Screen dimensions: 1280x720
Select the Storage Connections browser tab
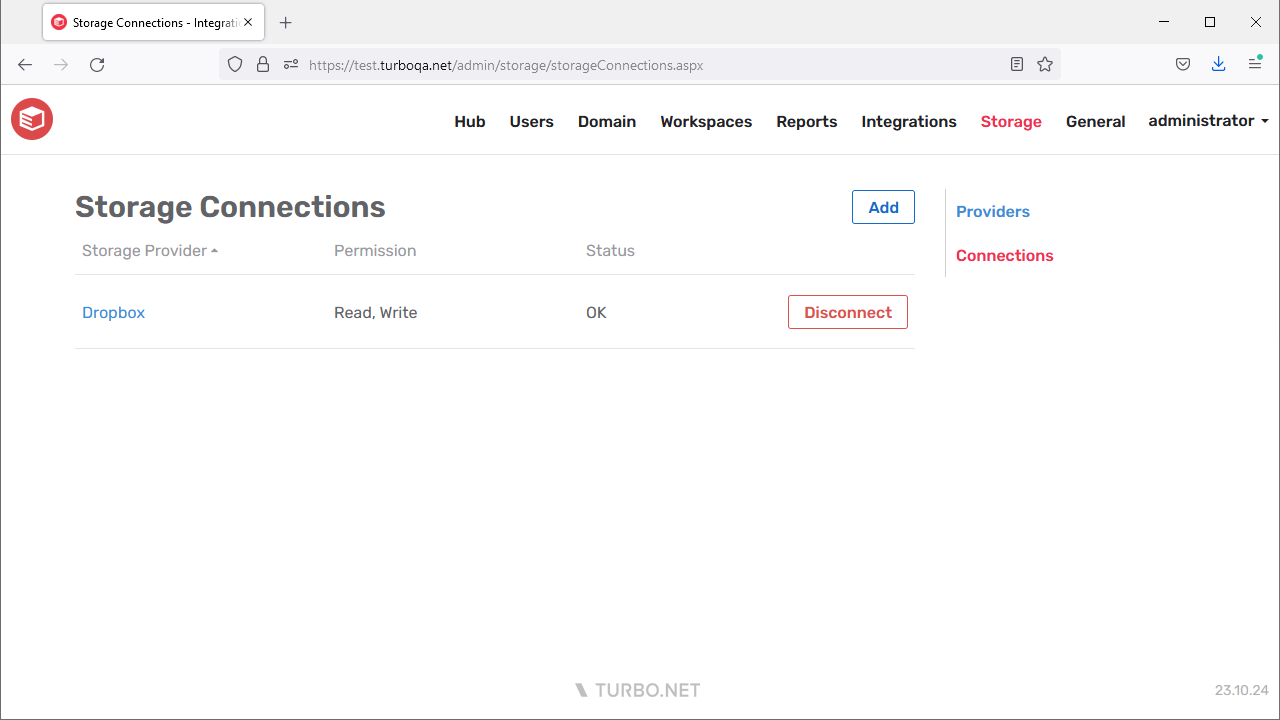153,22
